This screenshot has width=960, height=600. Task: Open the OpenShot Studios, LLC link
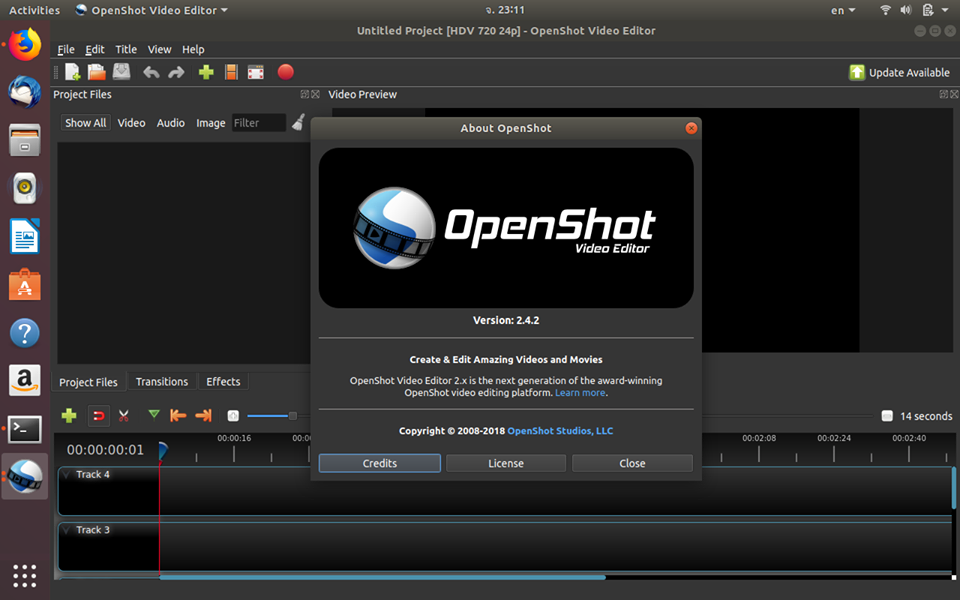click(560, 431)
